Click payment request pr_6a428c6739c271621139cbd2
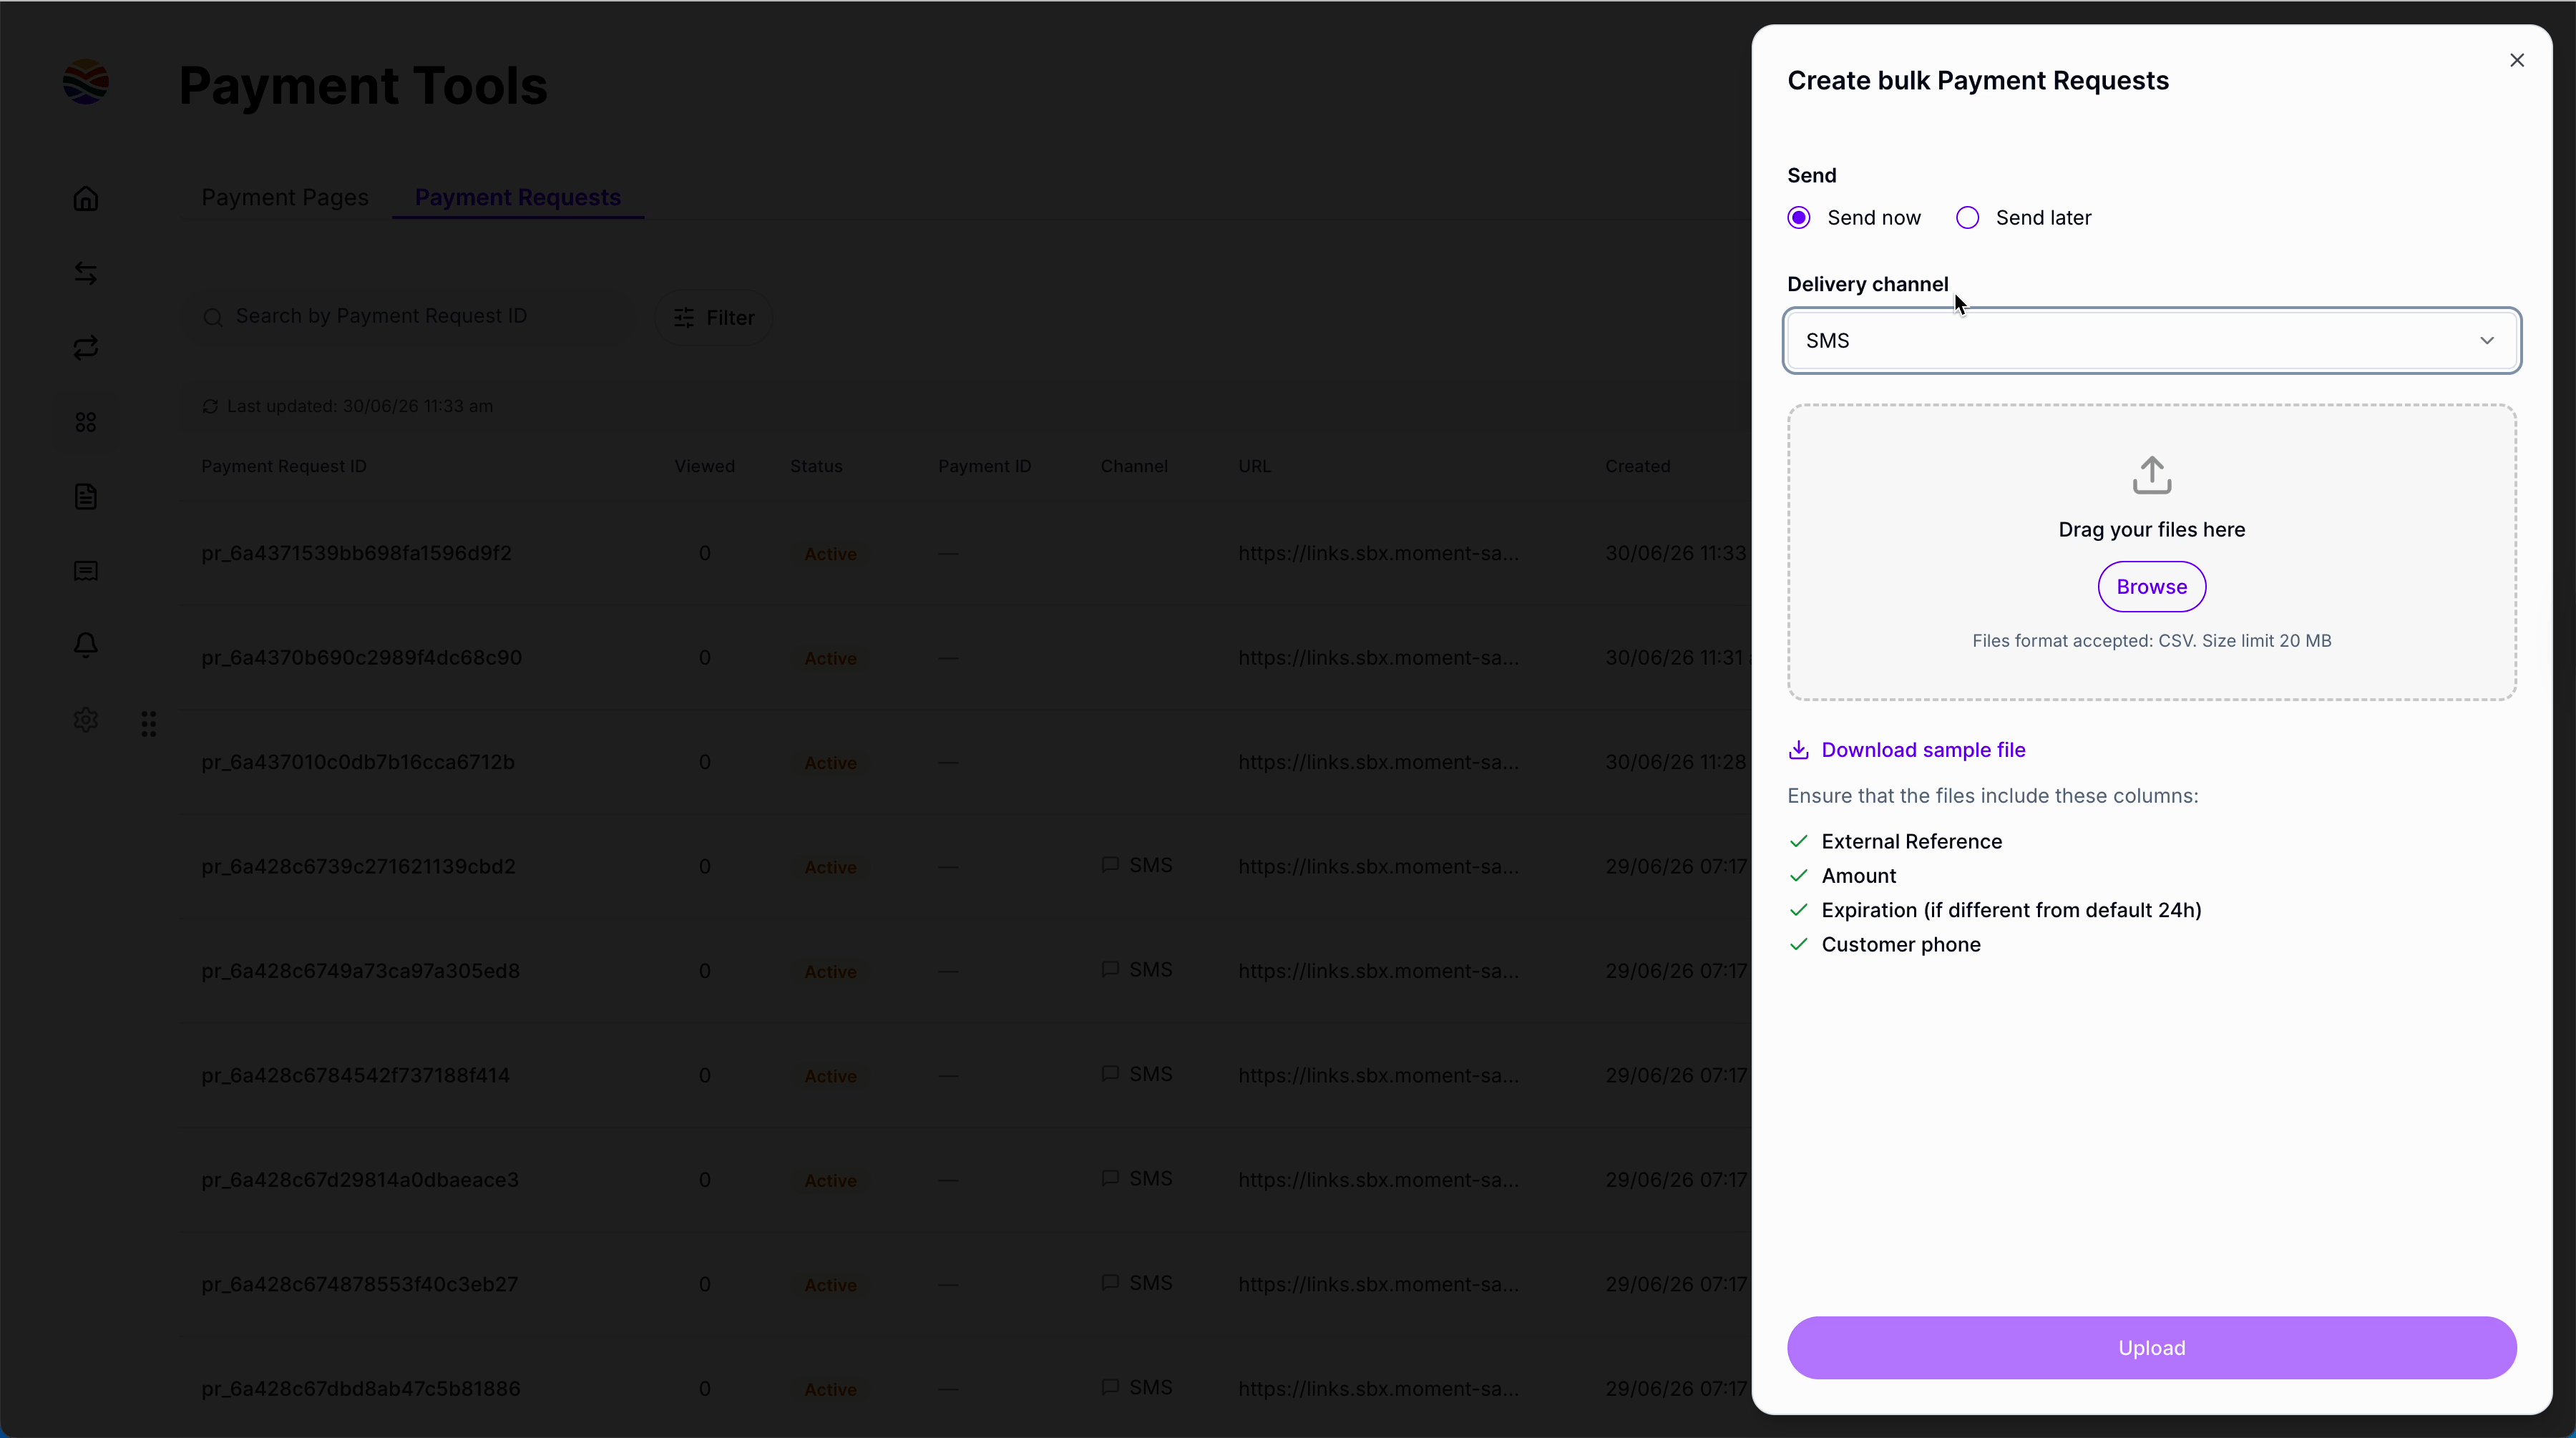The image size is (2576, 1438). (x=358, y=867)
